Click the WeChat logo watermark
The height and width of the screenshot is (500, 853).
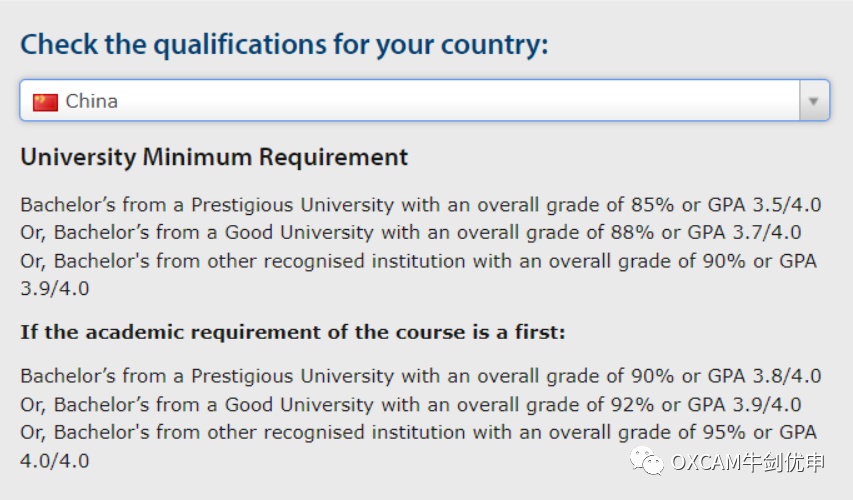pyautogui.click(x=647, y=461)
